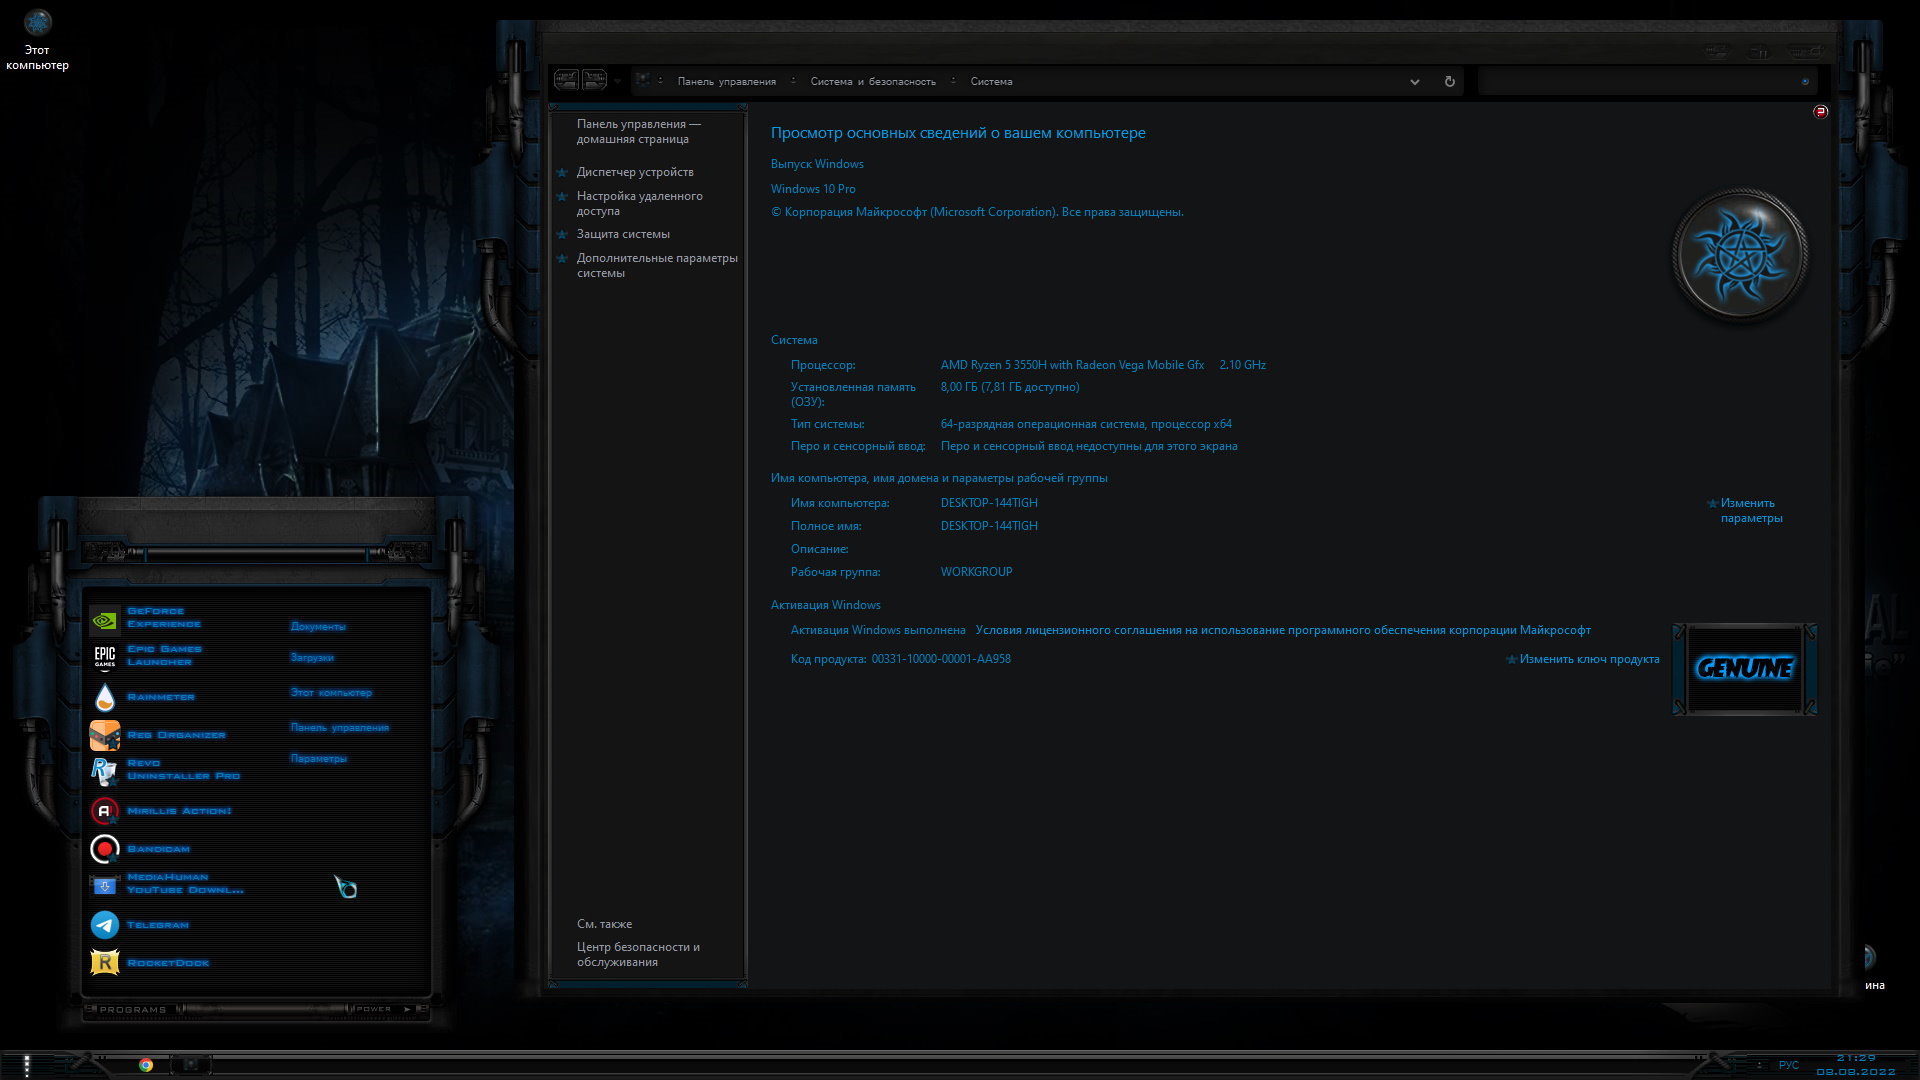The image size is (1920, 1080).
Task: Launch Mirillis Action! recorder
Action: [178, 811]
